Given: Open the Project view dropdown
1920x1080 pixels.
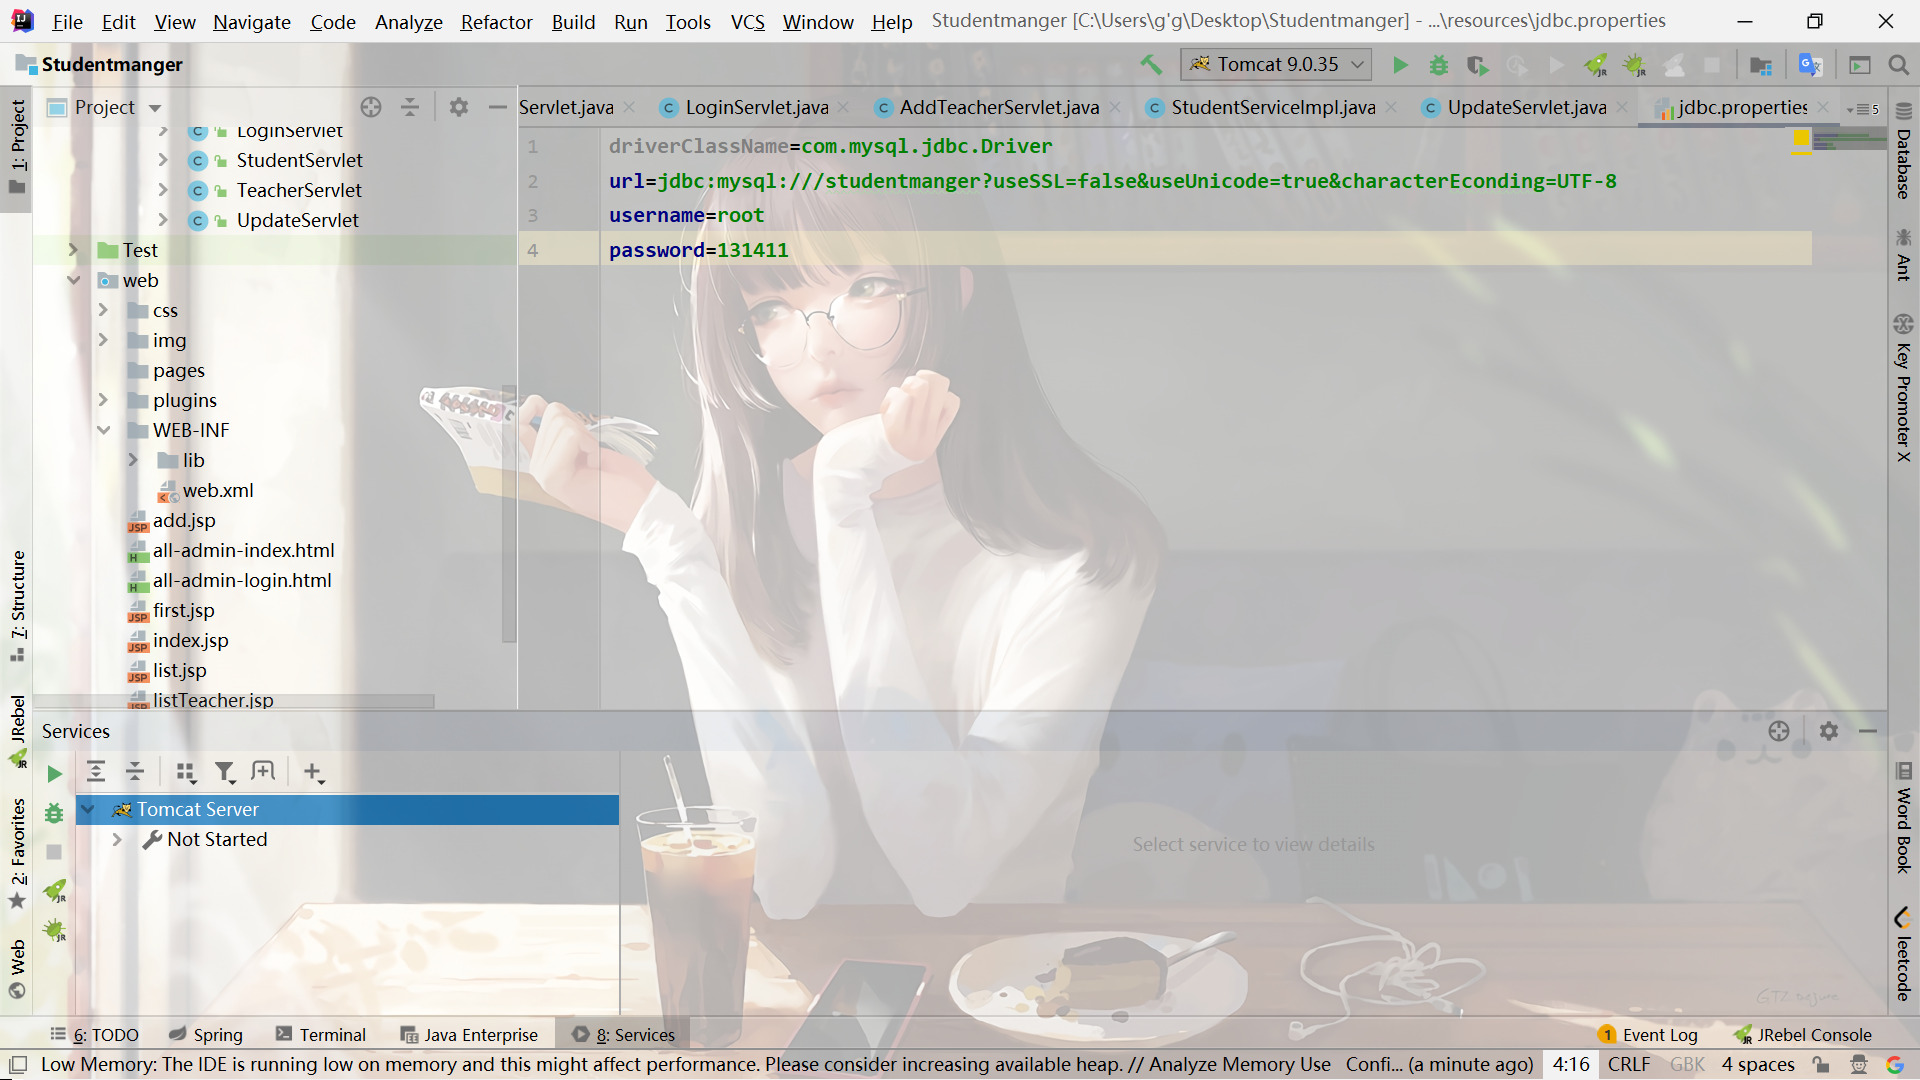Looking at the screenshot, I should (155, 108).
